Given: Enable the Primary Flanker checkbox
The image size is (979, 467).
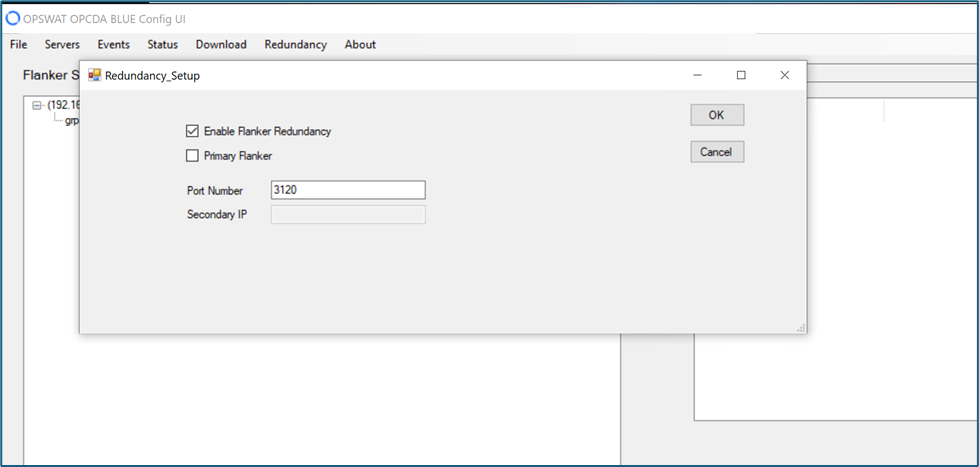Looking at the screenshot, I should tap(193, 156).
